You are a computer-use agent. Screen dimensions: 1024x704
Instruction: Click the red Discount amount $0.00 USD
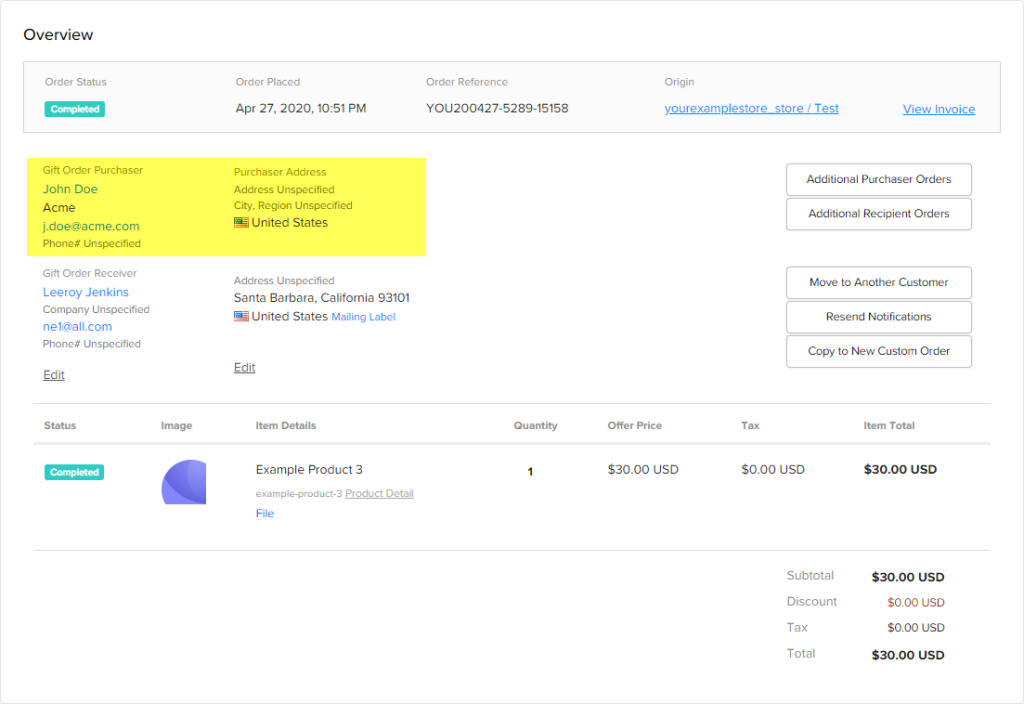916,602
